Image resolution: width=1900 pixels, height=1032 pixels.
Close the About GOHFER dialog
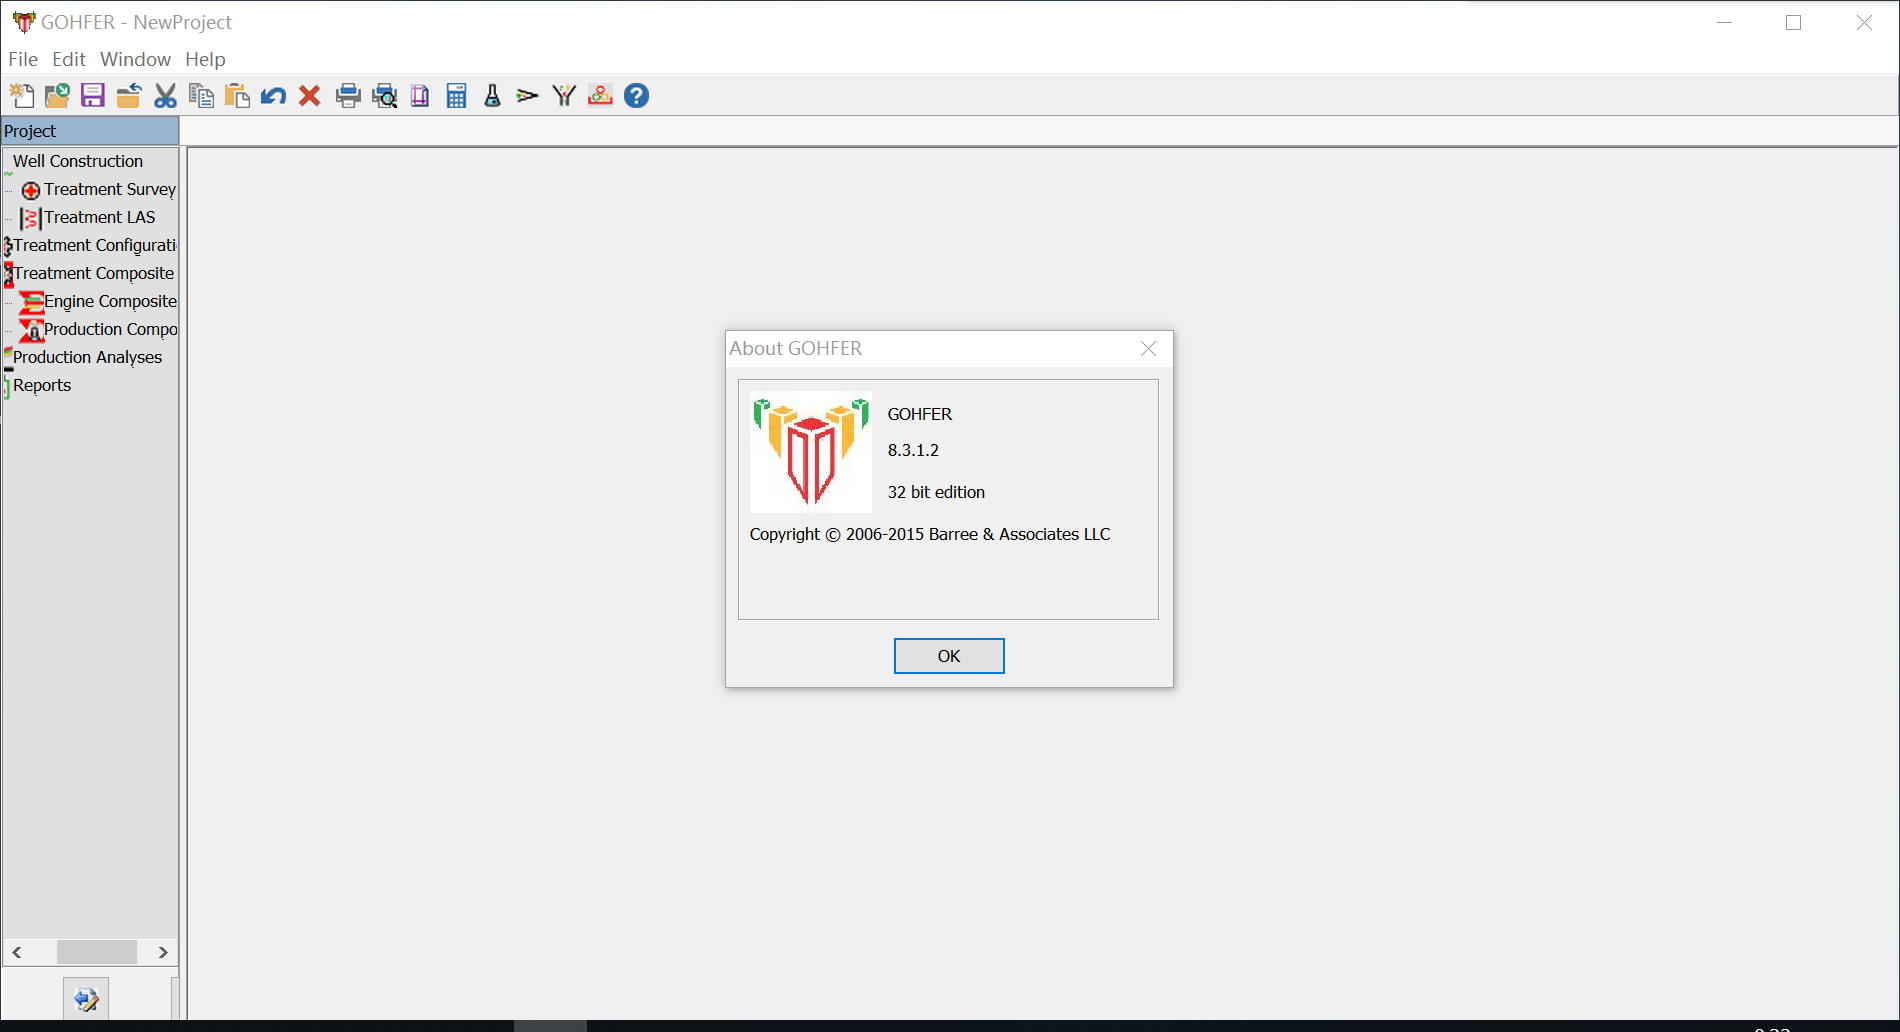(1148, 348)
